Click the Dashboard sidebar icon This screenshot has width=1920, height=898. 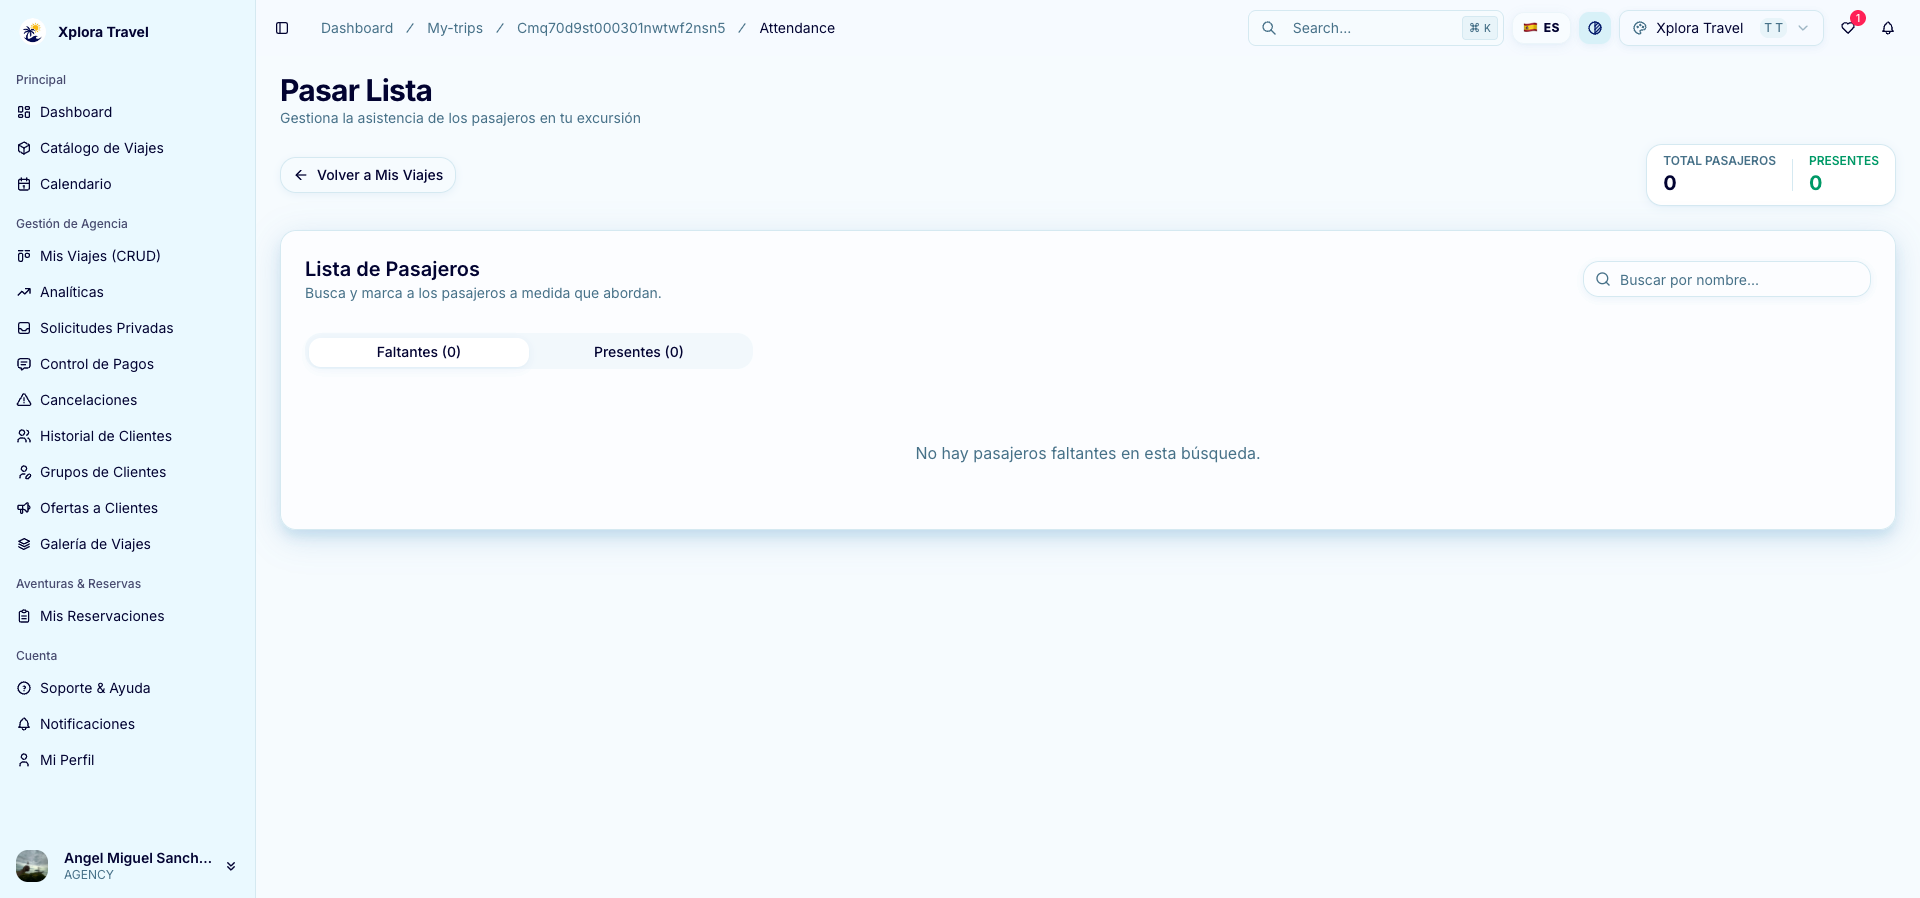(x=24, y=112)
